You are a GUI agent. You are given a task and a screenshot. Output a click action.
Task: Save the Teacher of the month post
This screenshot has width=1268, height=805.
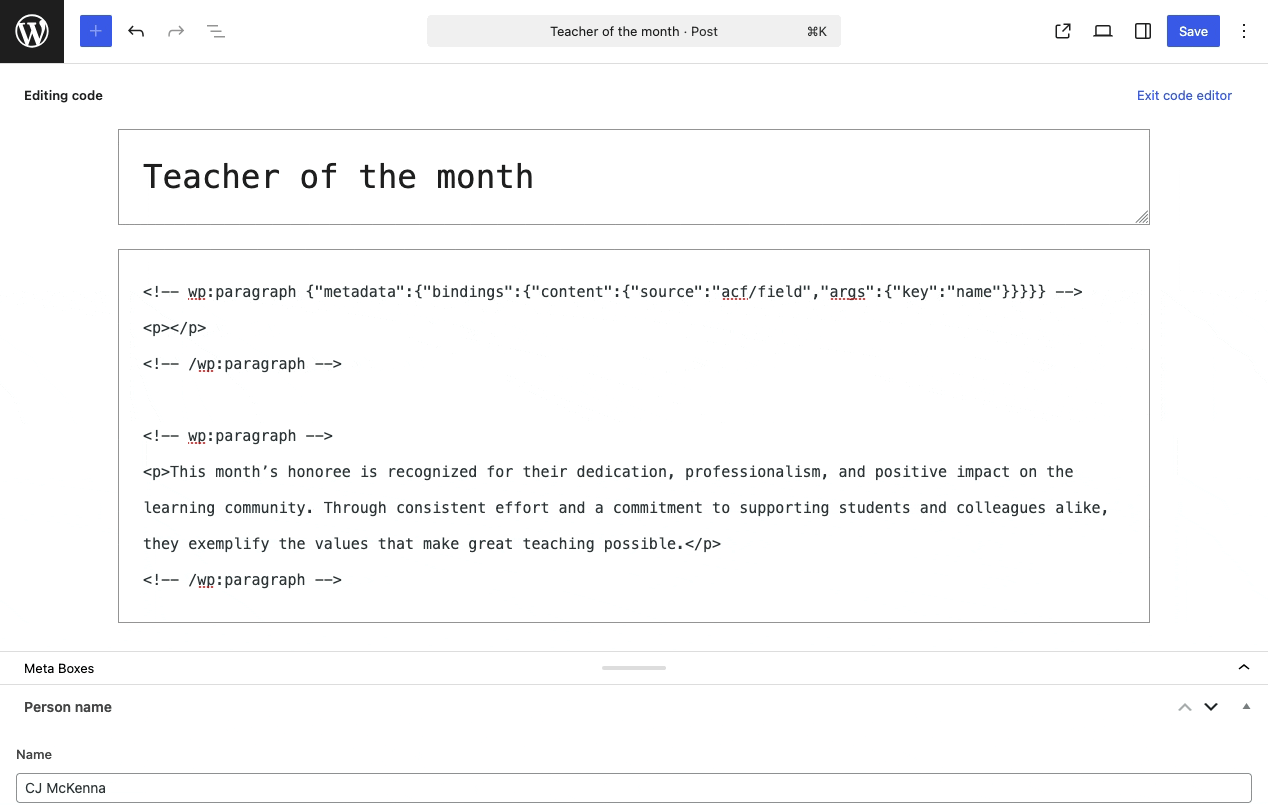(1193, 31)
